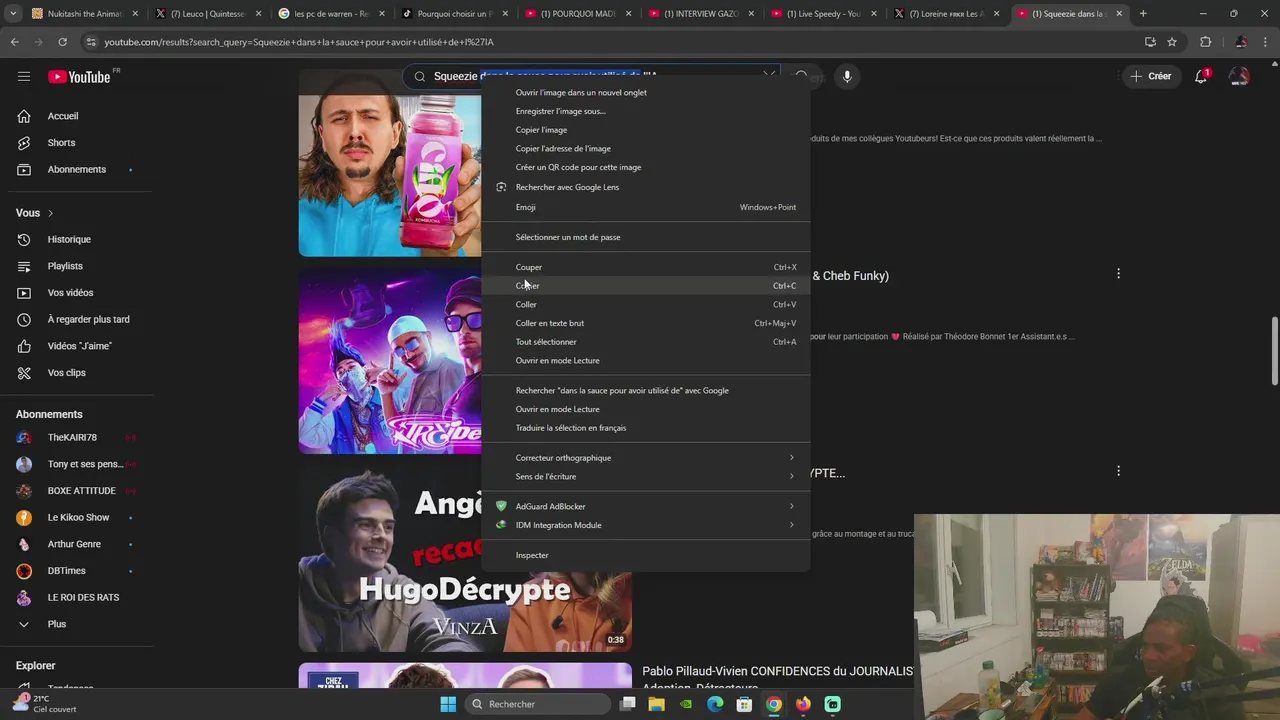Open the Chrome extensions puzzle icon

(1205, 42)
